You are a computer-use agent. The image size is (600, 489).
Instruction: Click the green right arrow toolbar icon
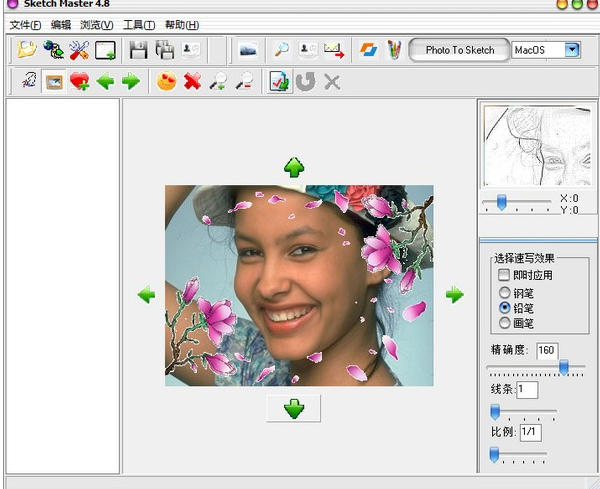tap(130, 81)
